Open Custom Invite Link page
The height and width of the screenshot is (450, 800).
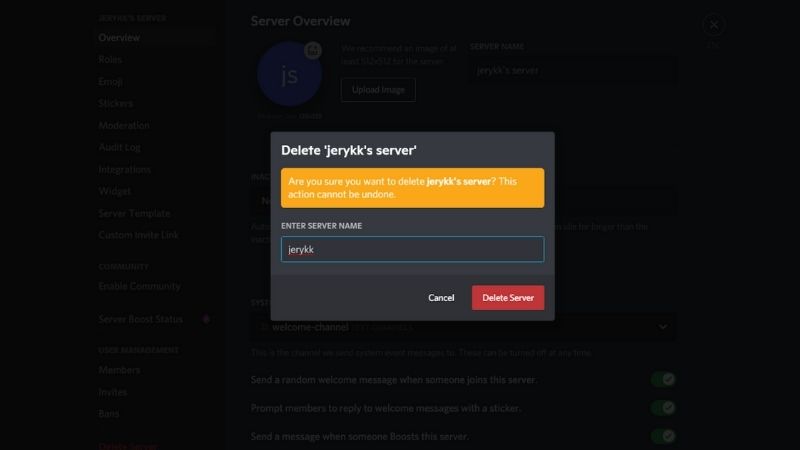click(x=138, y=235)
